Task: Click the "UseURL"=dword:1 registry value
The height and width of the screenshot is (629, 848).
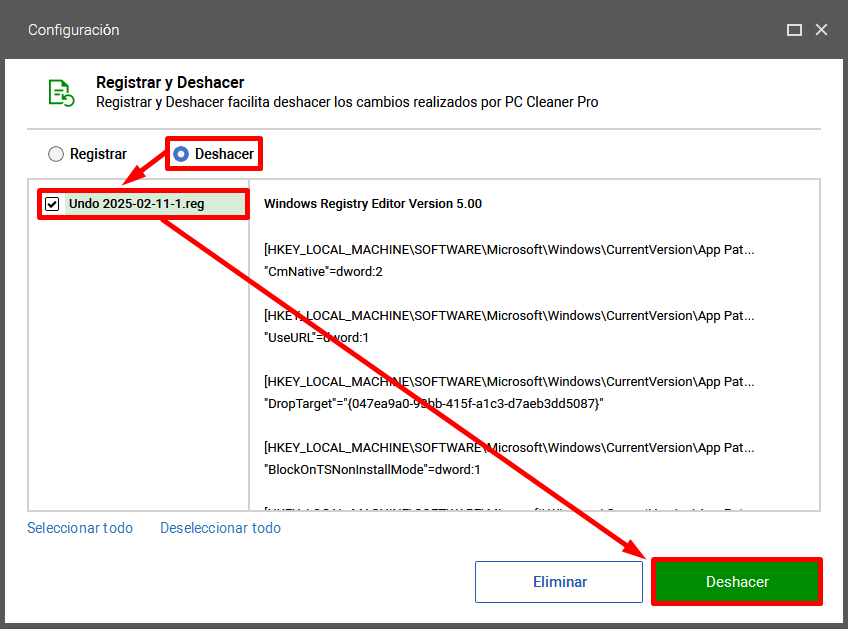Action: 316,337
